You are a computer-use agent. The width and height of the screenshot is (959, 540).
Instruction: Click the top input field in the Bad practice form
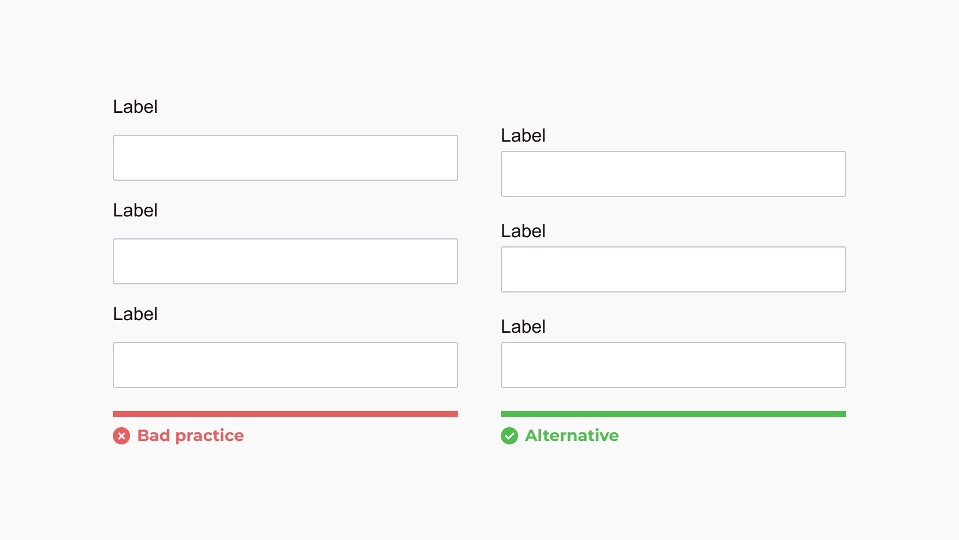pyautogui.click(x=285, y=158)
